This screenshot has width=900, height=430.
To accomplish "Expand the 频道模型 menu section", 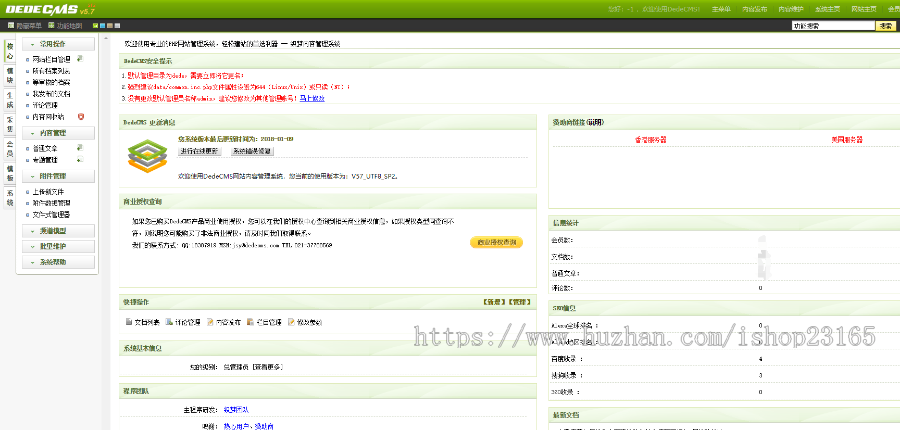I will click(x=59, y=231).
